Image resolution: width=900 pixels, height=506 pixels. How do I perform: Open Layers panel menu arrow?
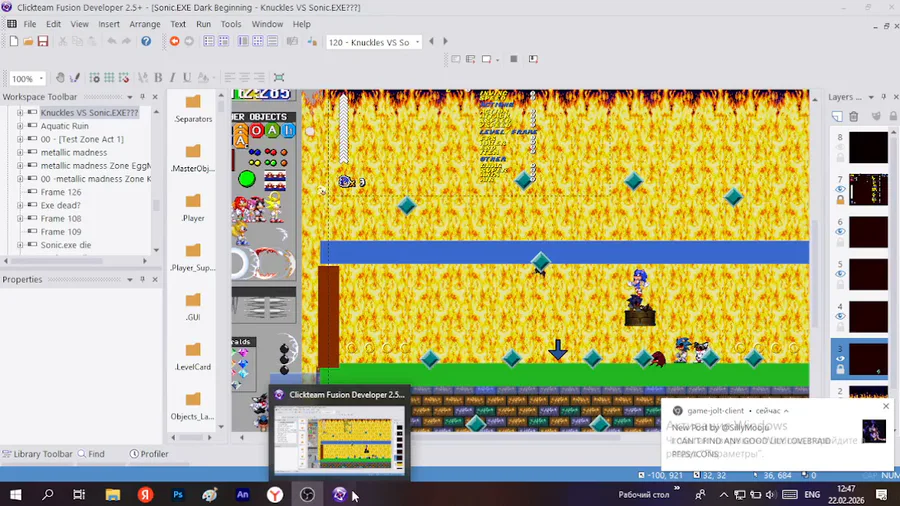click(x=871, y=97)
